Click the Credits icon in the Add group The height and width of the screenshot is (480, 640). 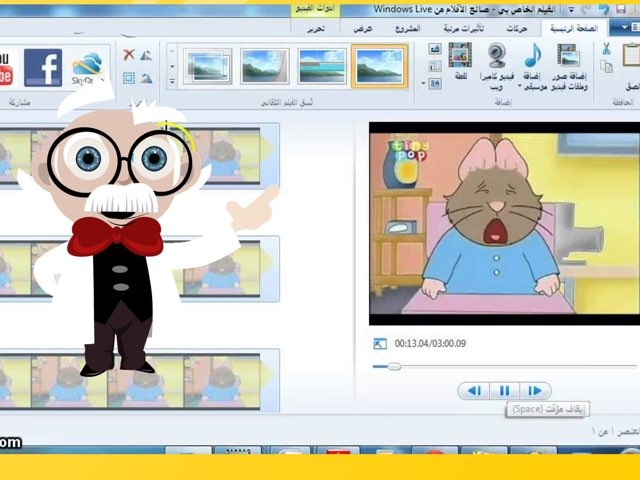[435, 84]
